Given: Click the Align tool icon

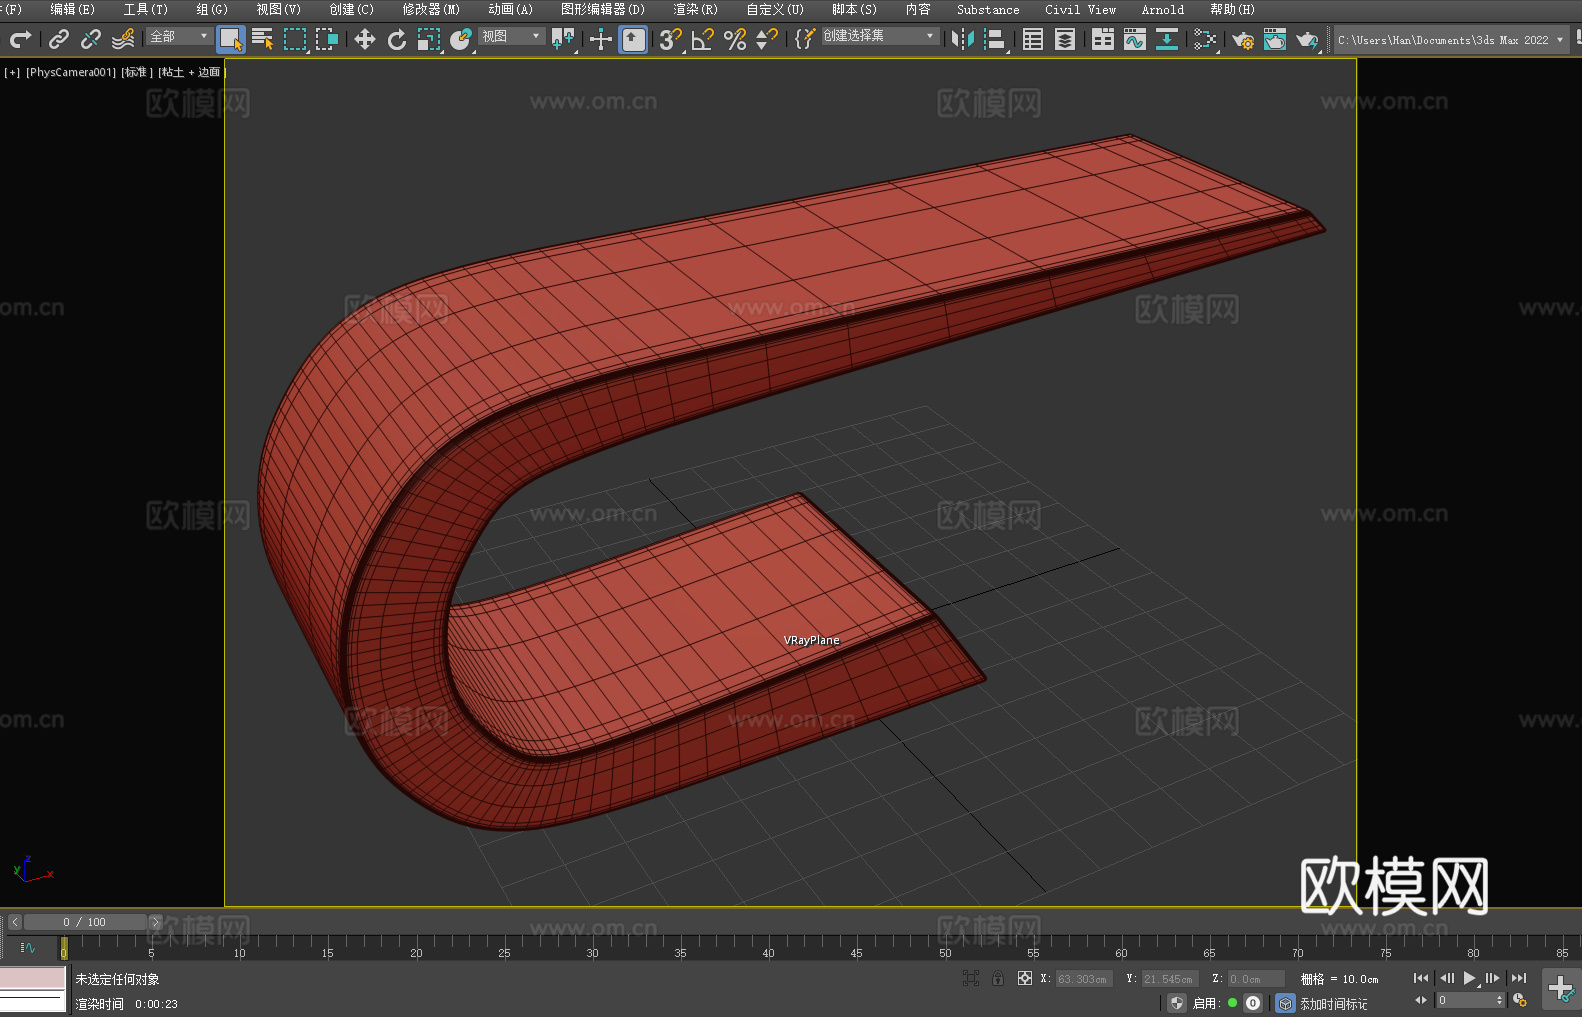Looking at the screenshot, I should coord(995,39).
